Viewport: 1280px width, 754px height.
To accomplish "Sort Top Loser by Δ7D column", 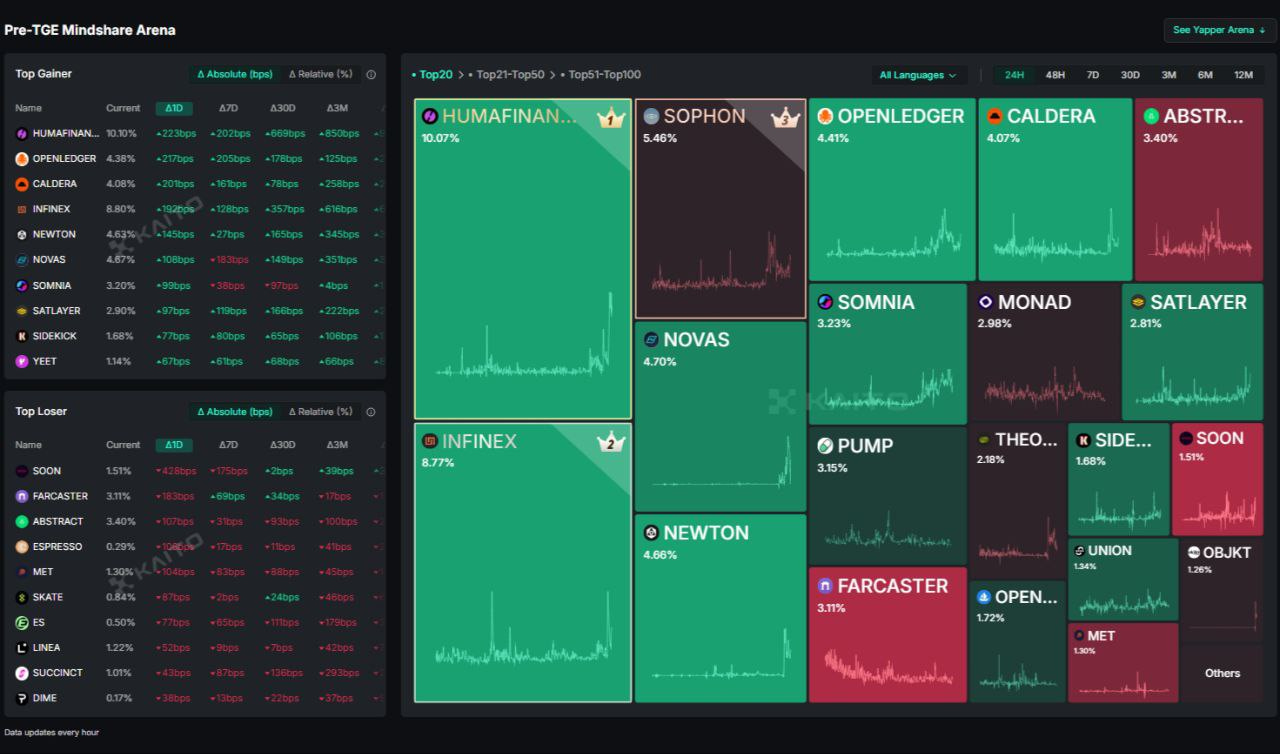I will (229, 445).
